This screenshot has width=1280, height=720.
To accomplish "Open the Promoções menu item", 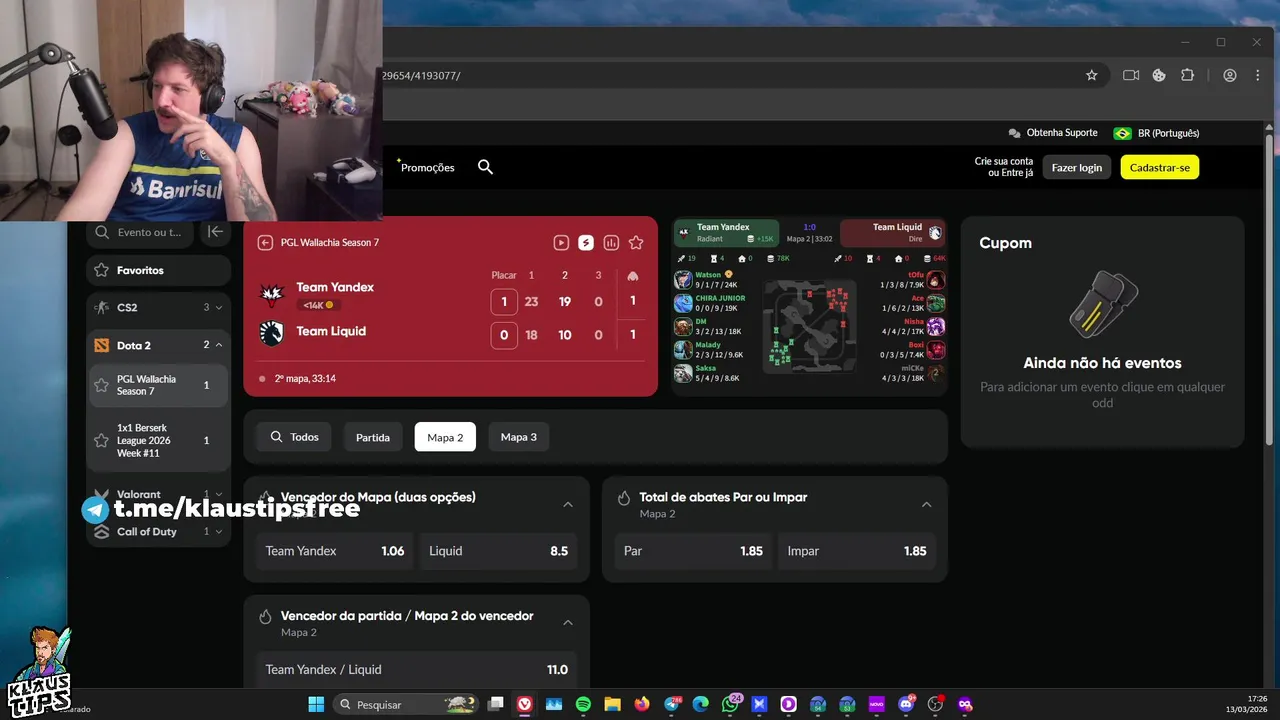I will click(427, 167).
